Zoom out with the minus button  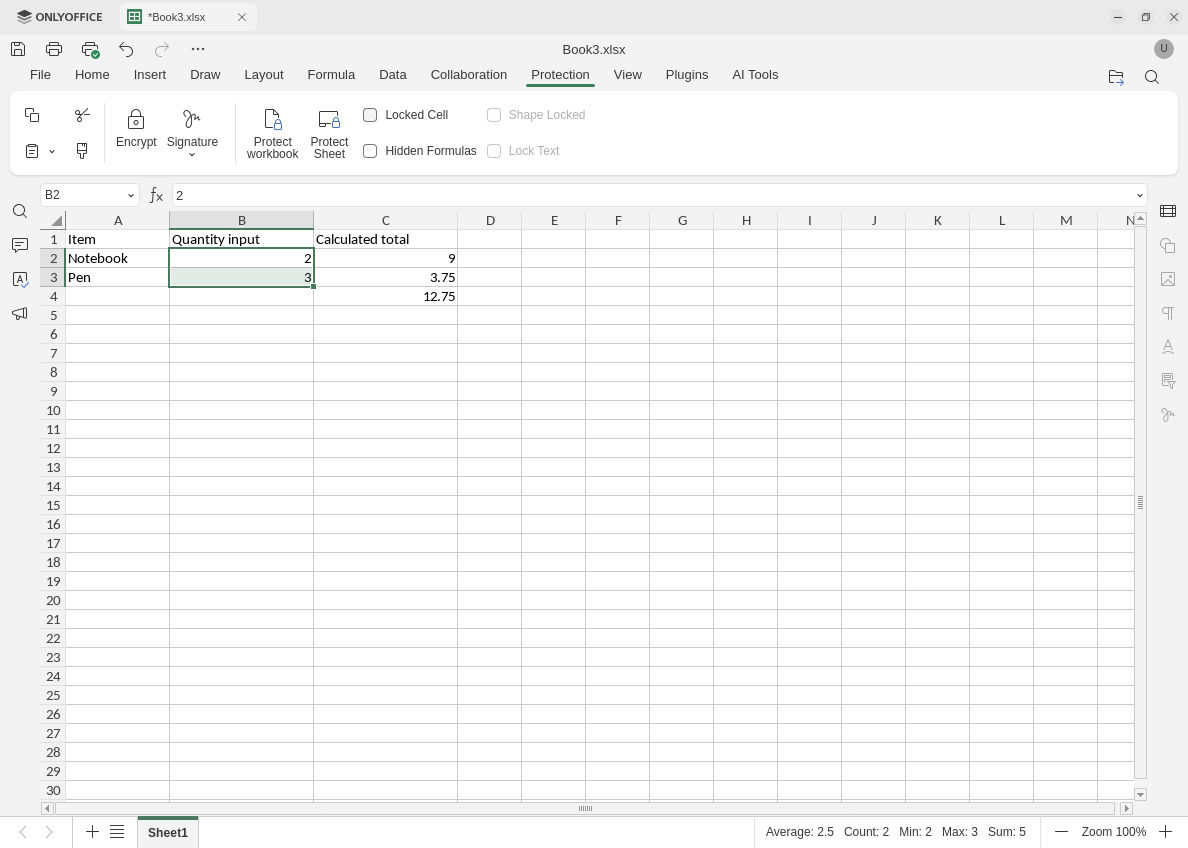tap(1061, 832)
